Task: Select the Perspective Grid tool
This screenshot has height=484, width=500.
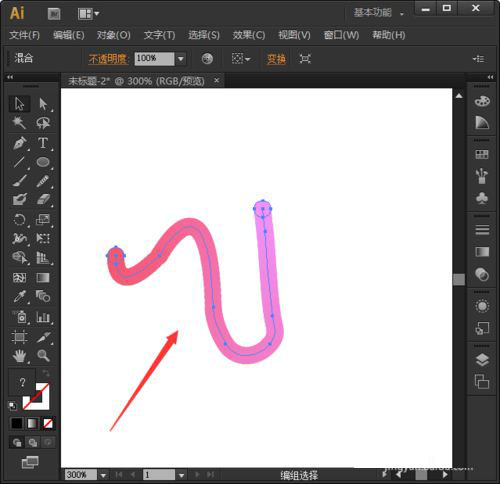Action: point(43,257)
